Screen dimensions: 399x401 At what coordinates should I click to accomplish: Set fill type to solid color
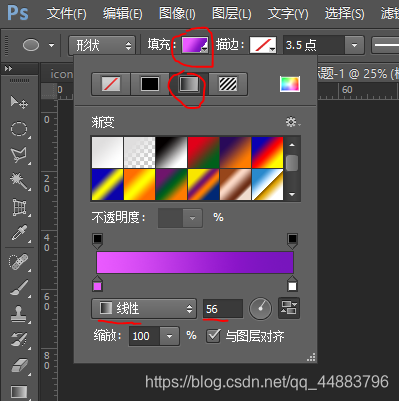coord(150,84)
